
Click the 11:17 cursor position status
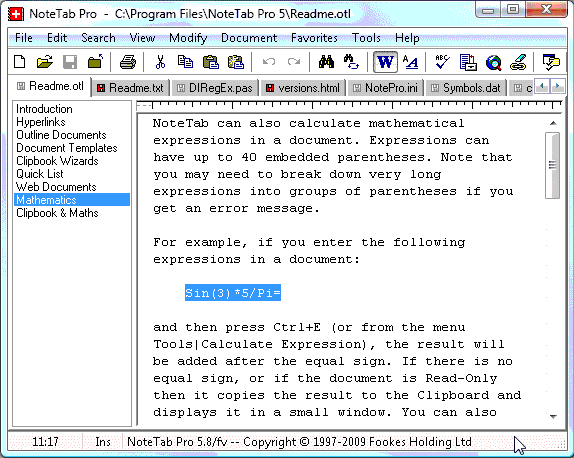(45, 442)
